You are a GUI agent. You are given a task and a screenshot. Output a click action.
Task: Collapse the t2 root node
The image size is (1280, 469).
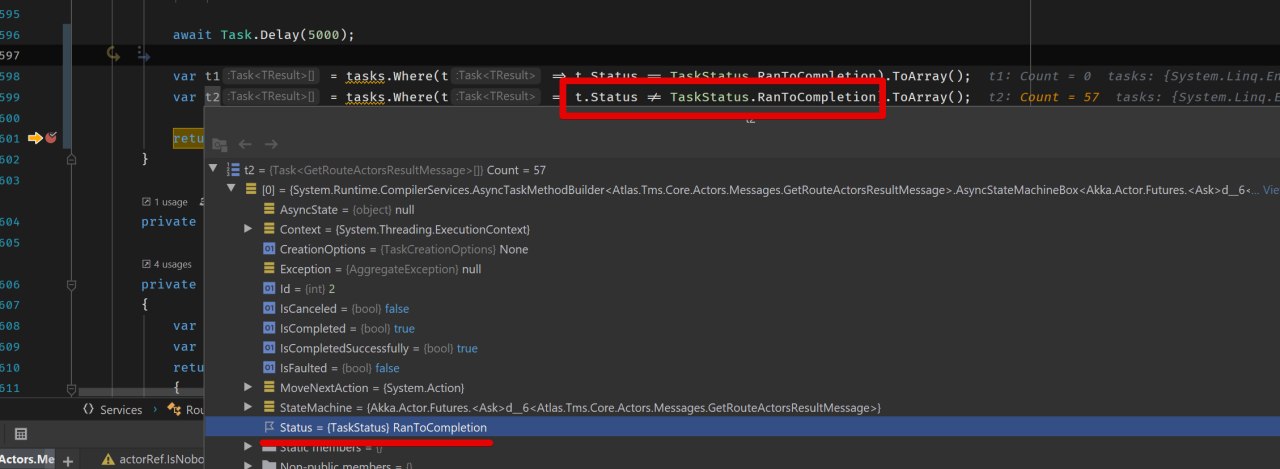(213, 170)
